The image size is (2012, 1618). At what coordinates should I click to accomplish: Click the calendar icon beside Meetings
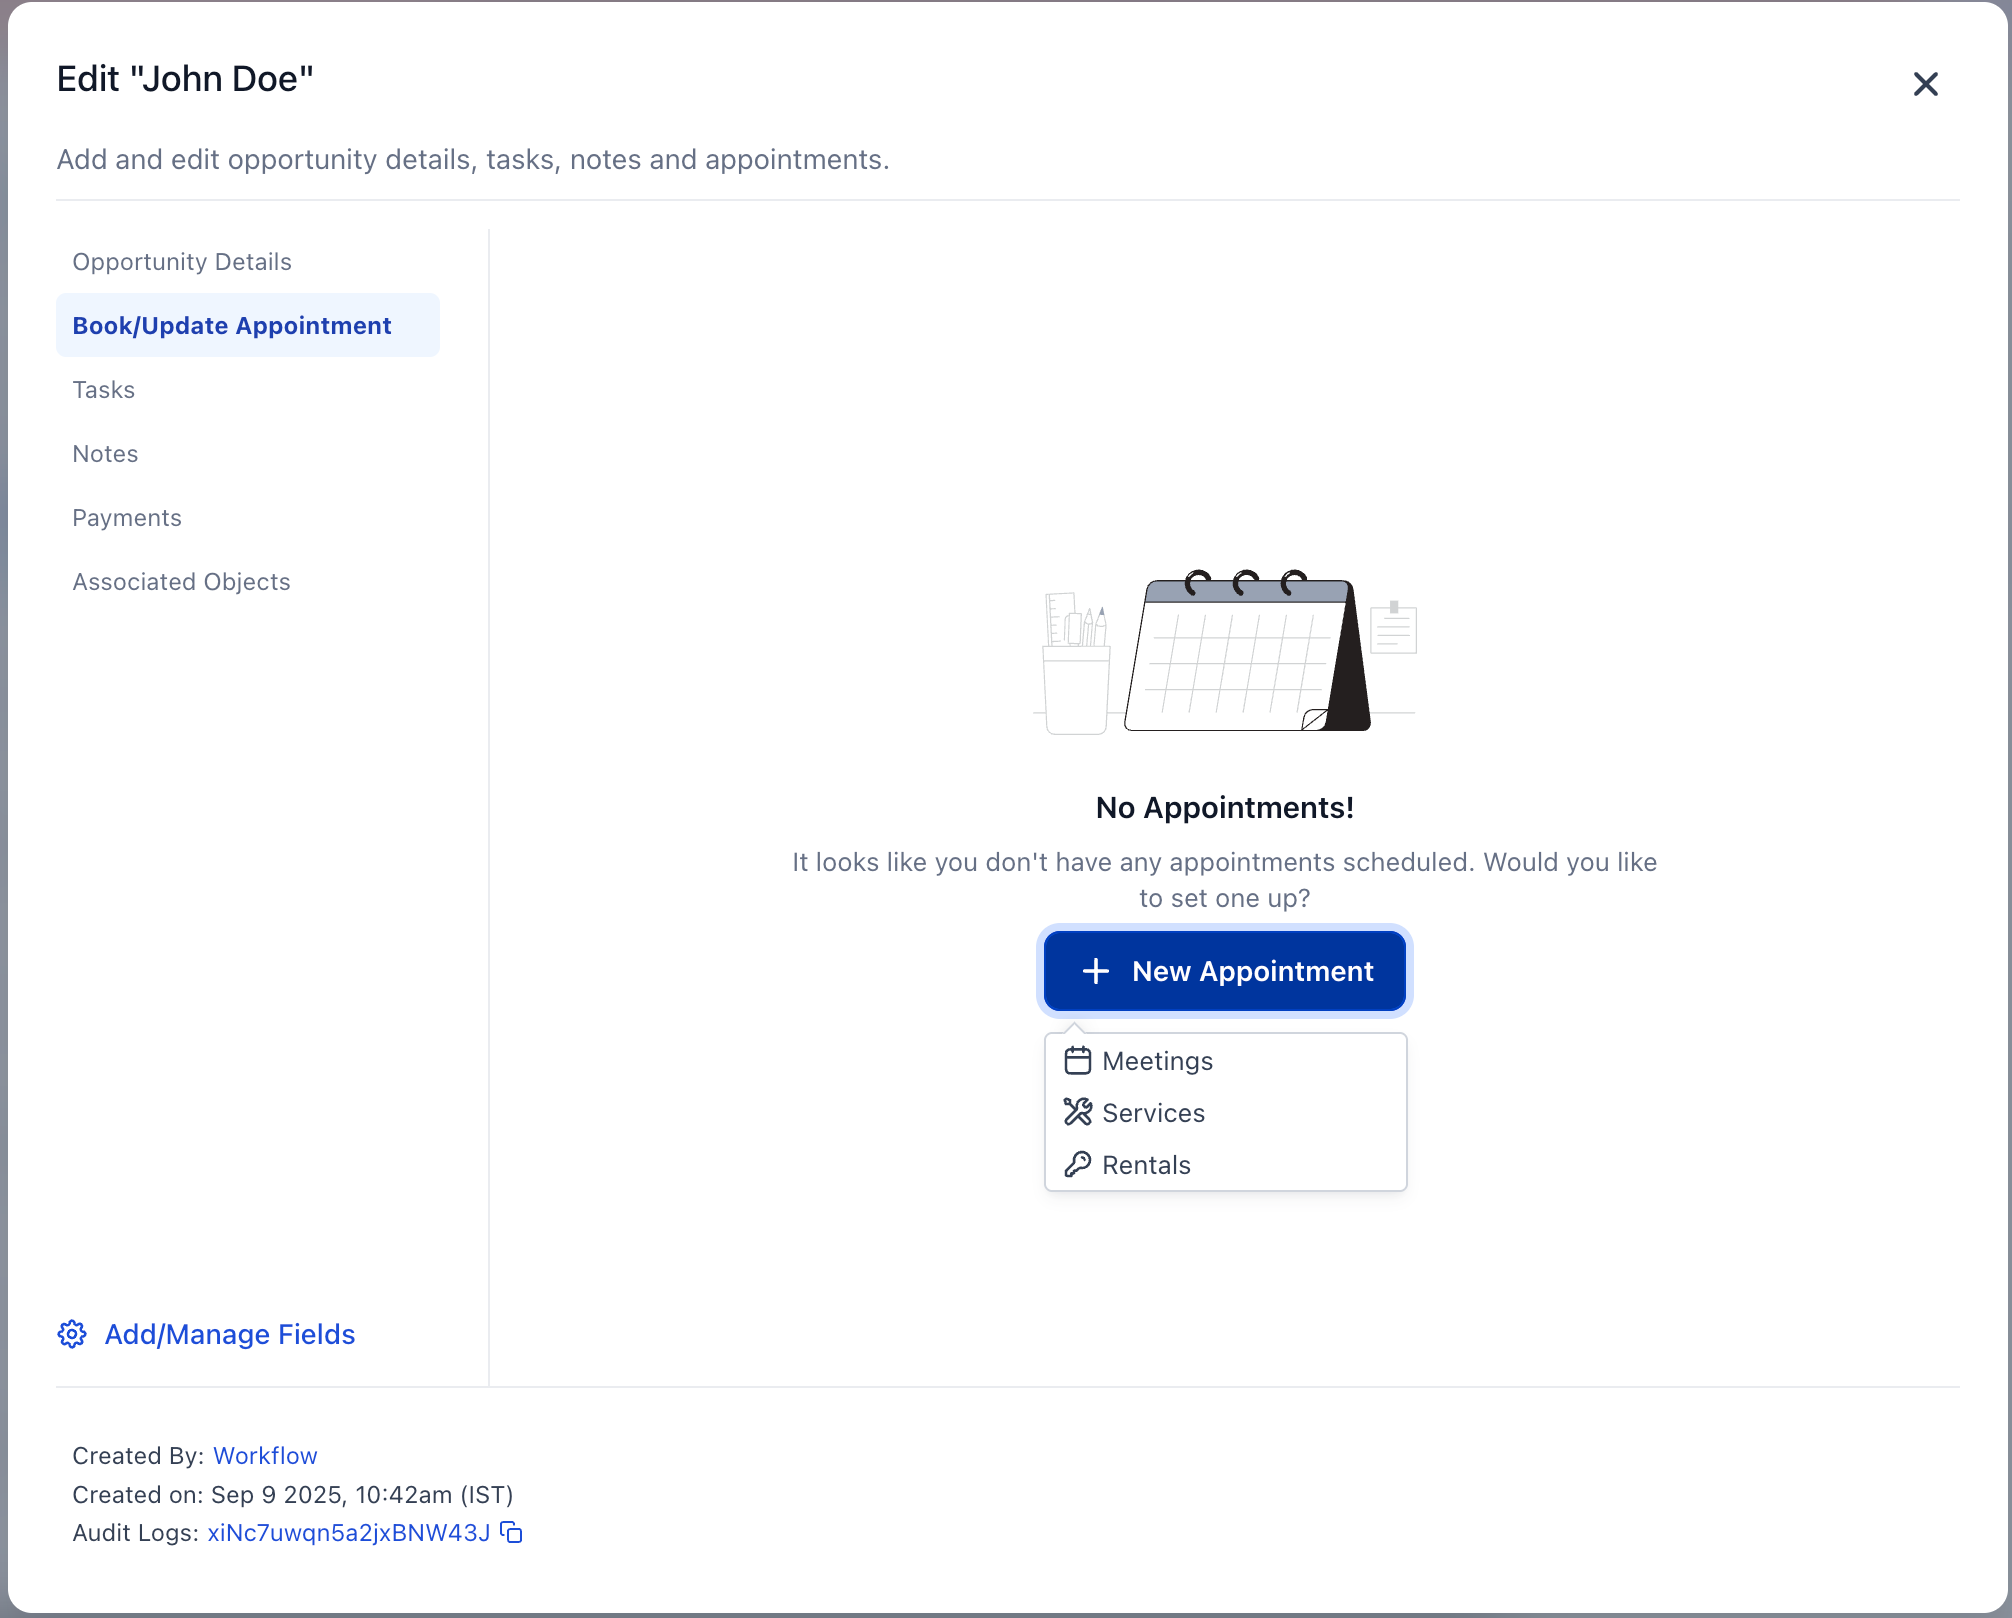coord(1079,1060)
